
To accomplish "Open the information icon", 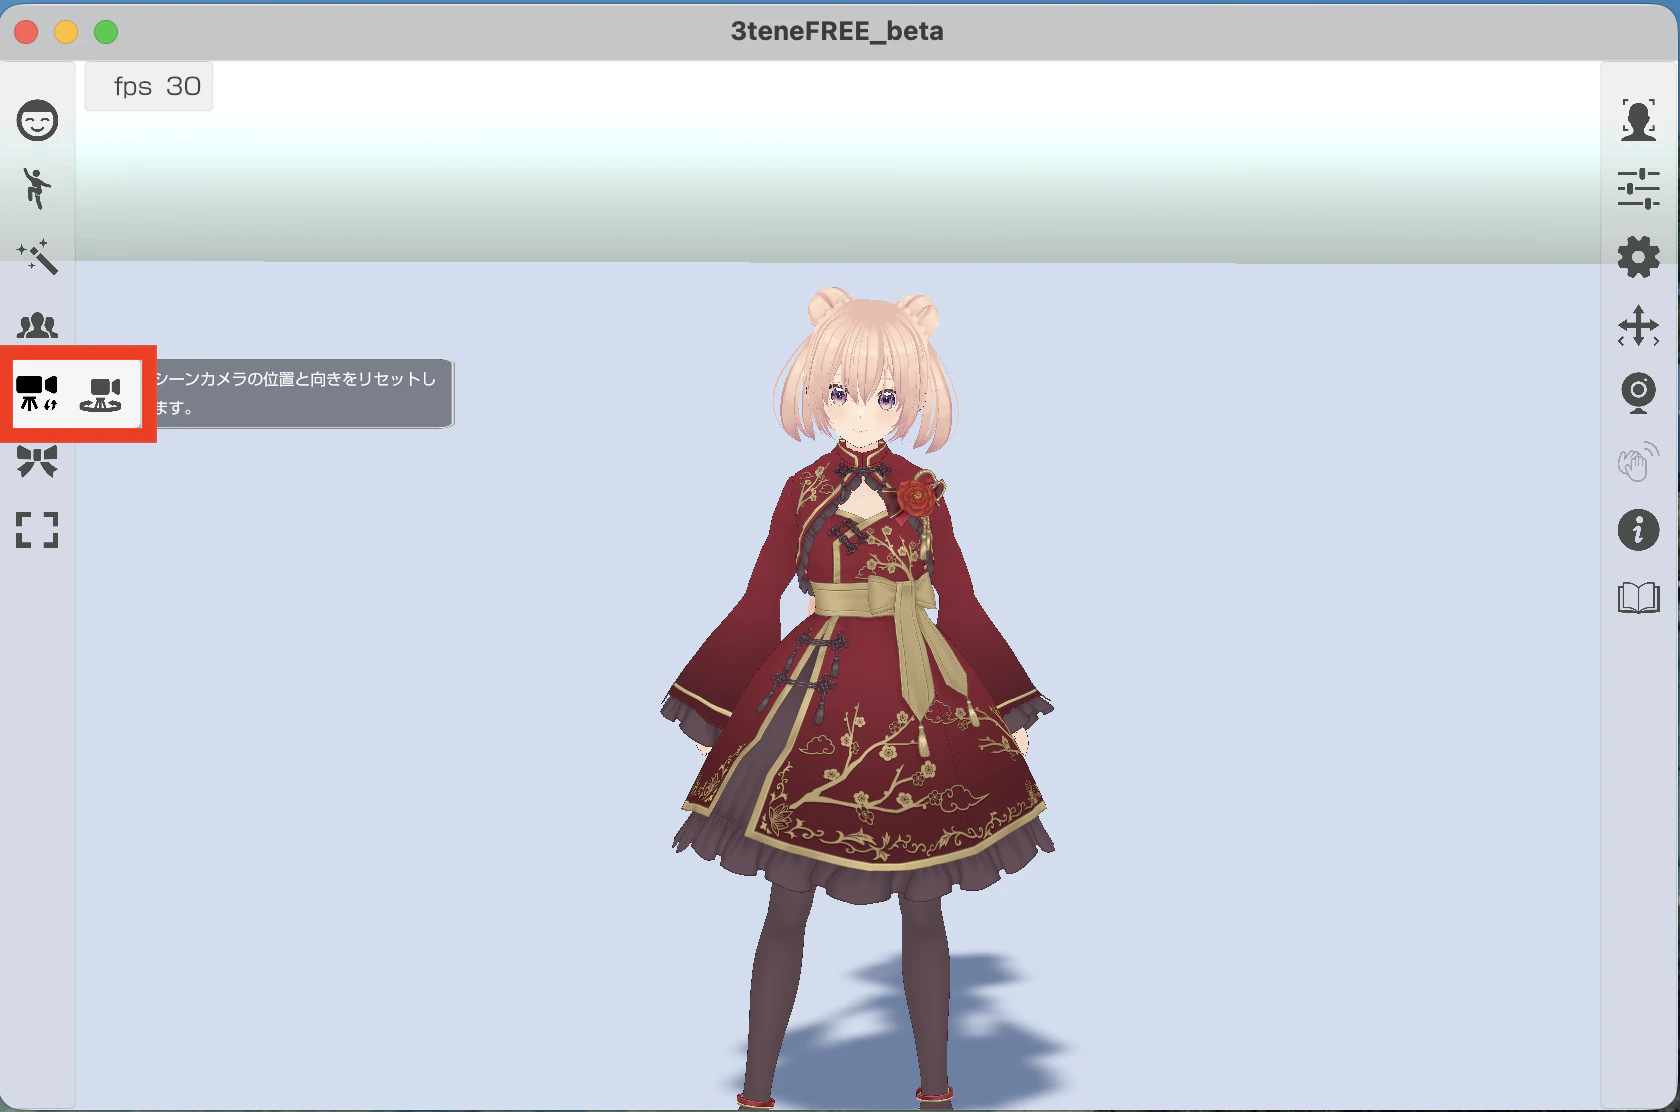I will (x=1638, y=530).
